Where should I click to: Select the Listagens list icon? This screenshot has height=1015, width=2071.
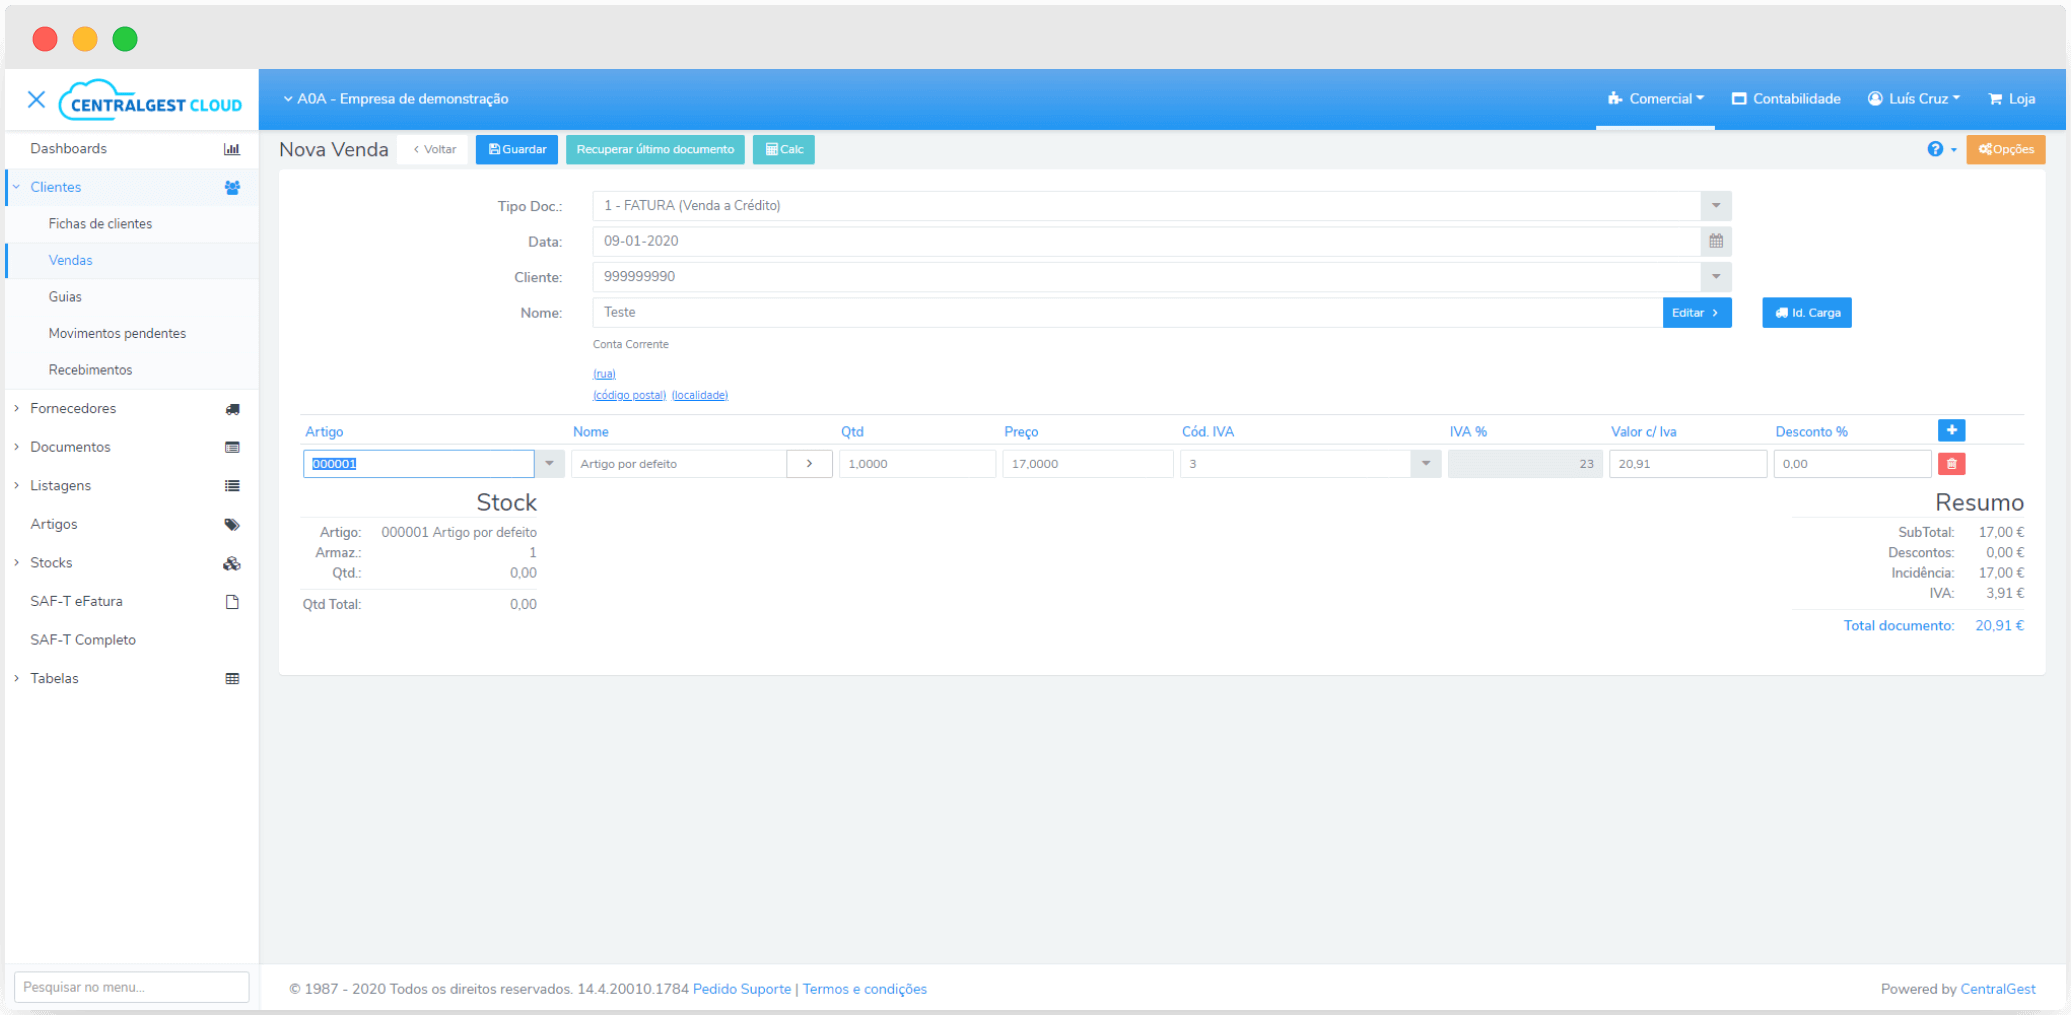pos(233,485)
